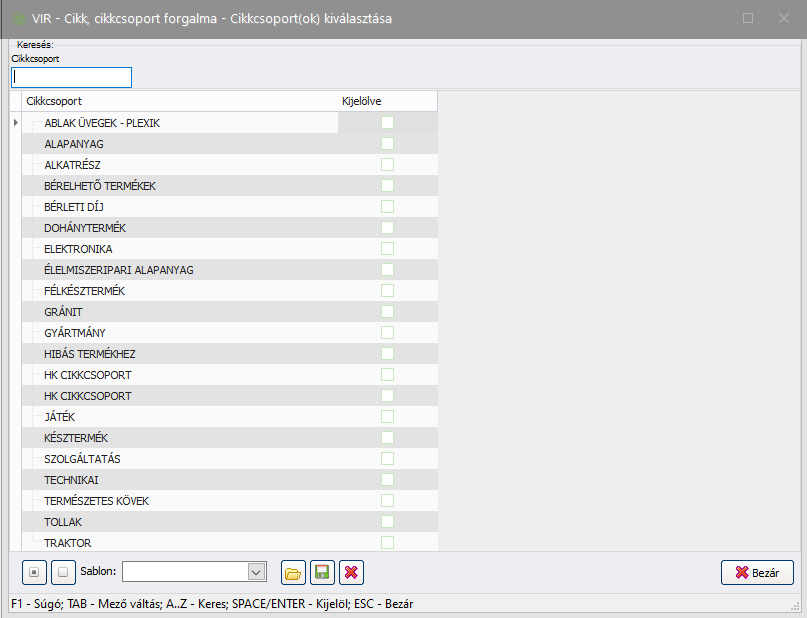Click the row indicator arrow beside ABLAK ÜVEGEK

(15, 123)
